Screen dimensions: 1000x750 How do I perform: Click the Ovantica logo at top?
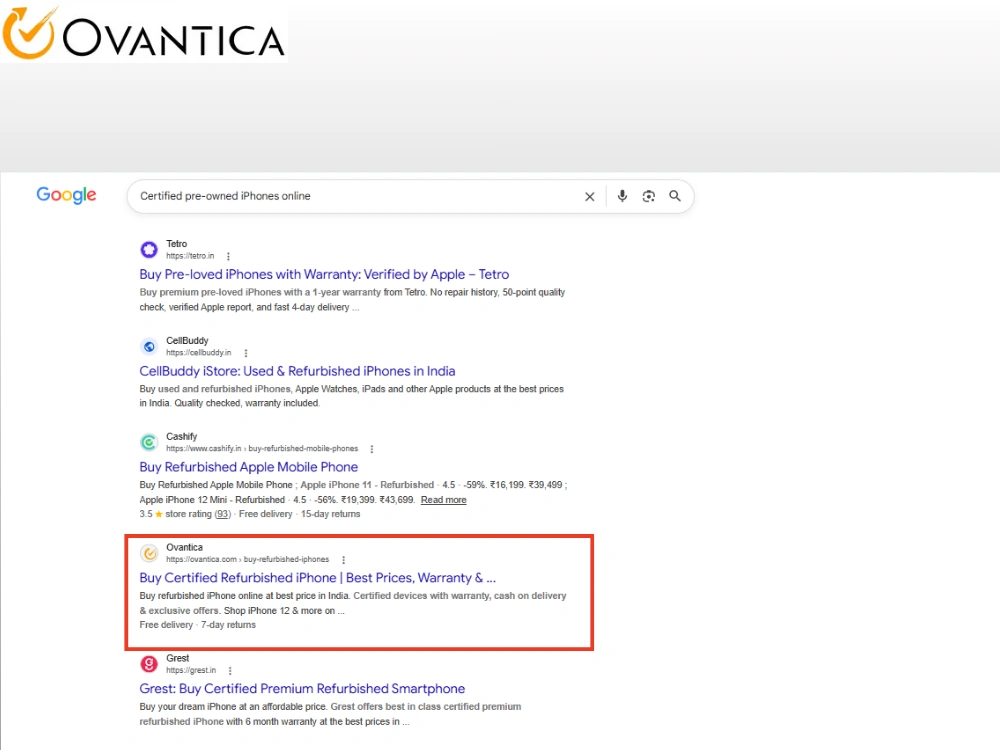(143, 33)
